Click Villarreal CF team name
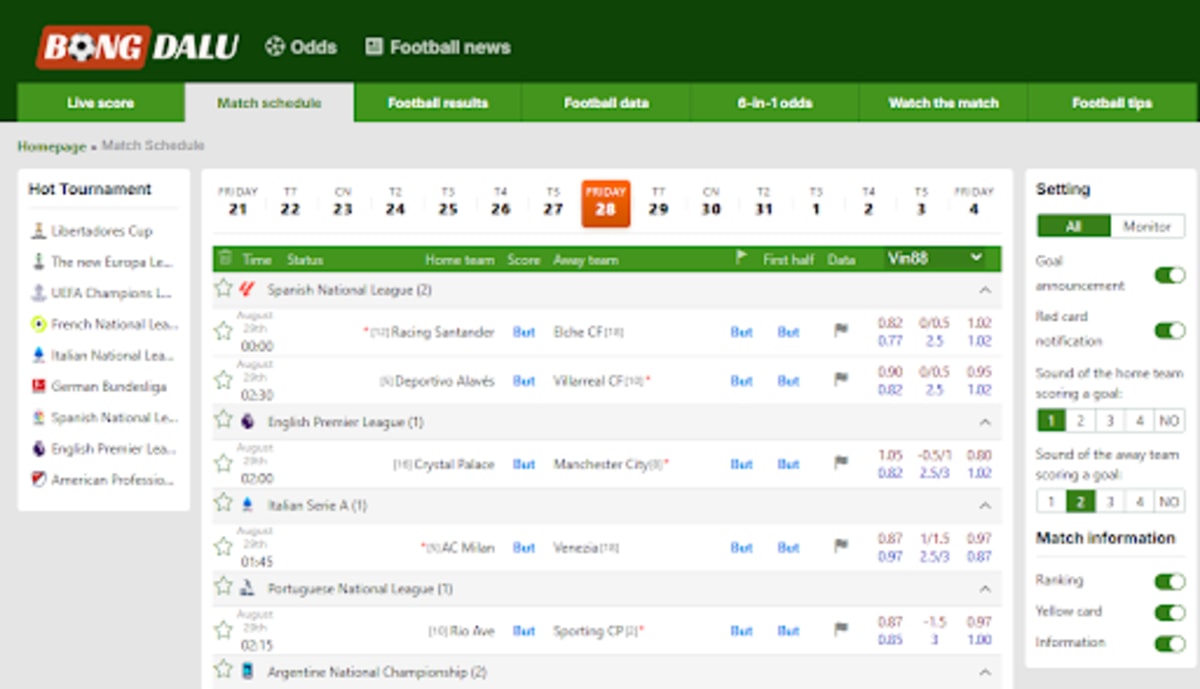The height and width of the screenshot is (689, 1200). click(588, 381)
